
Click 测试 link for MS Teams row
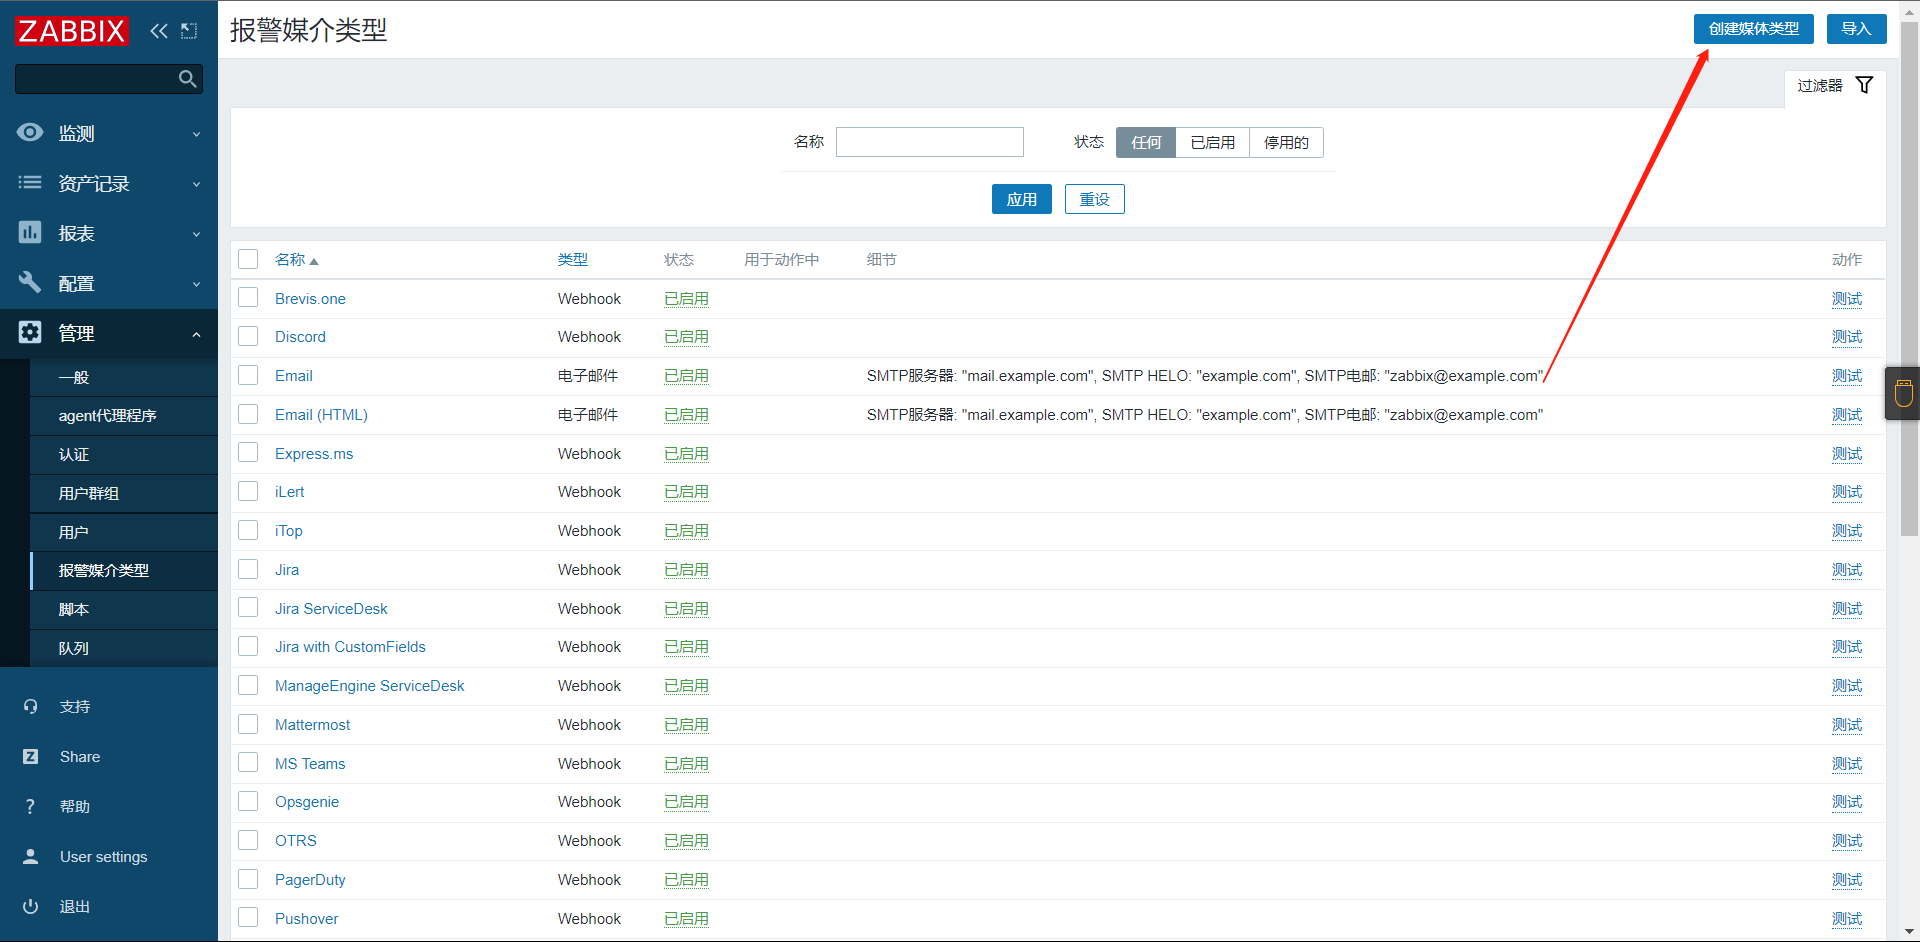[x=1847, y=763]
